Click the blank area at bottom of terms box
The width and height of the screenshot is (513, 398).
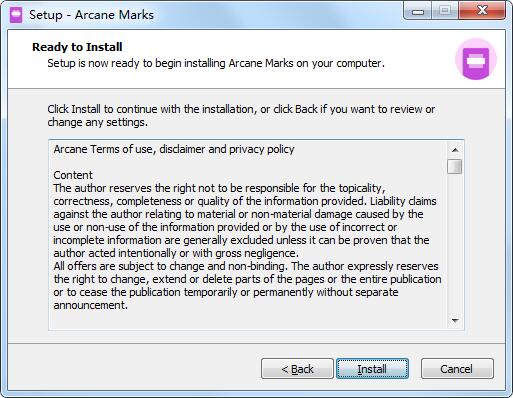click(247, 321)
